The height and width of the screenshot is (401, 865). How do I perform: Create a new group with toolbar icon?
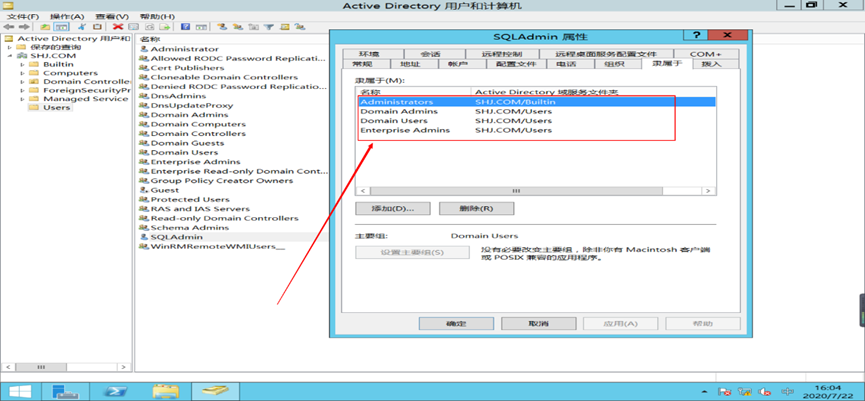tap(238, 26)
